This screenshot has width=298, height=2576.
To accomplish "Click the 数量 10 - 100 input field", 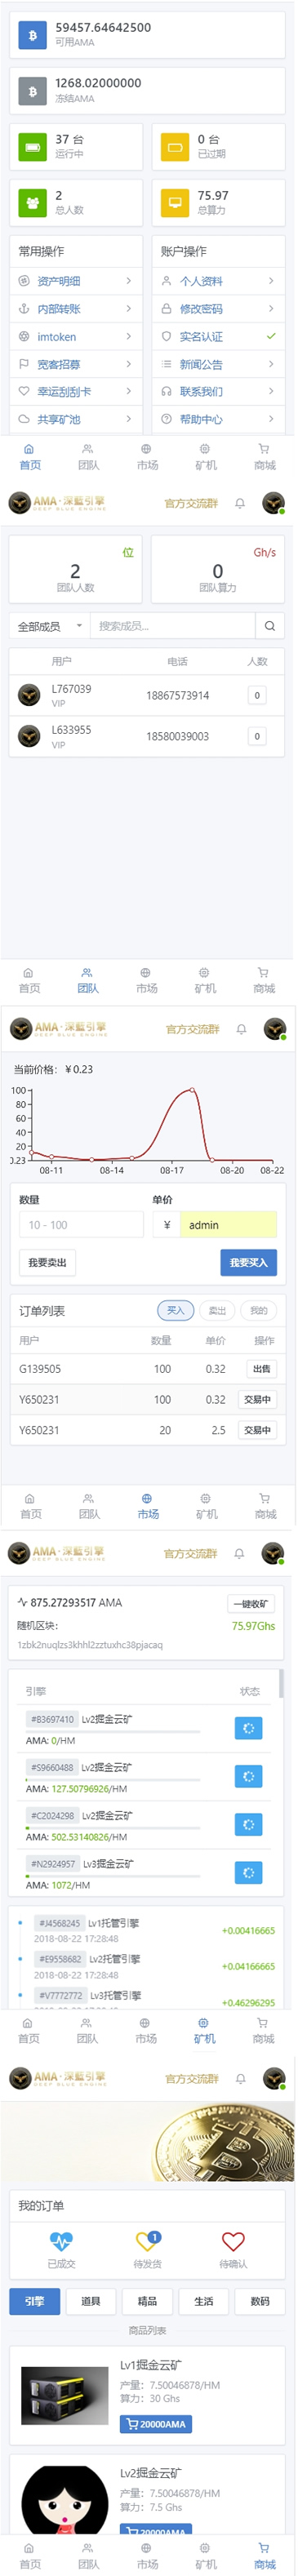I will click(81, 1225).
